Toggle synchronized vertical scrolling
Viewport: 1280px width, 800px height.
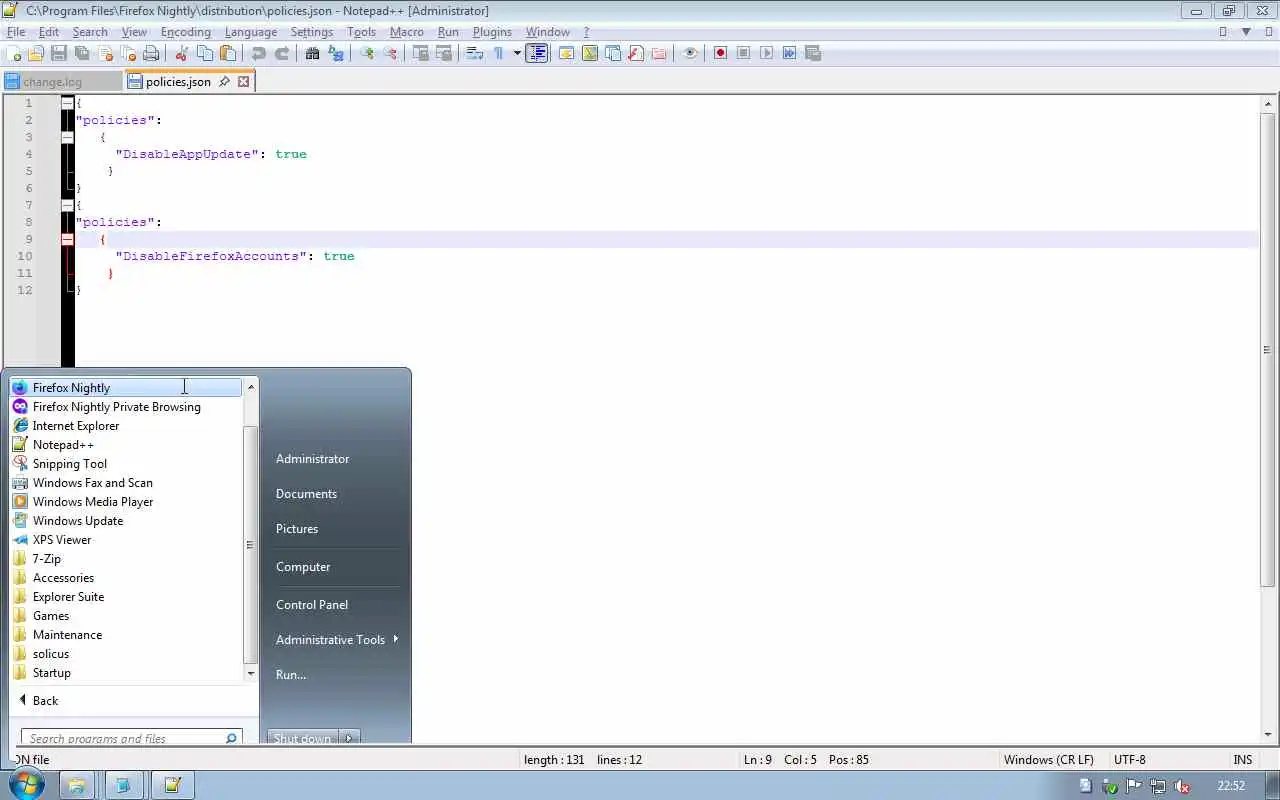pos(420,53)
